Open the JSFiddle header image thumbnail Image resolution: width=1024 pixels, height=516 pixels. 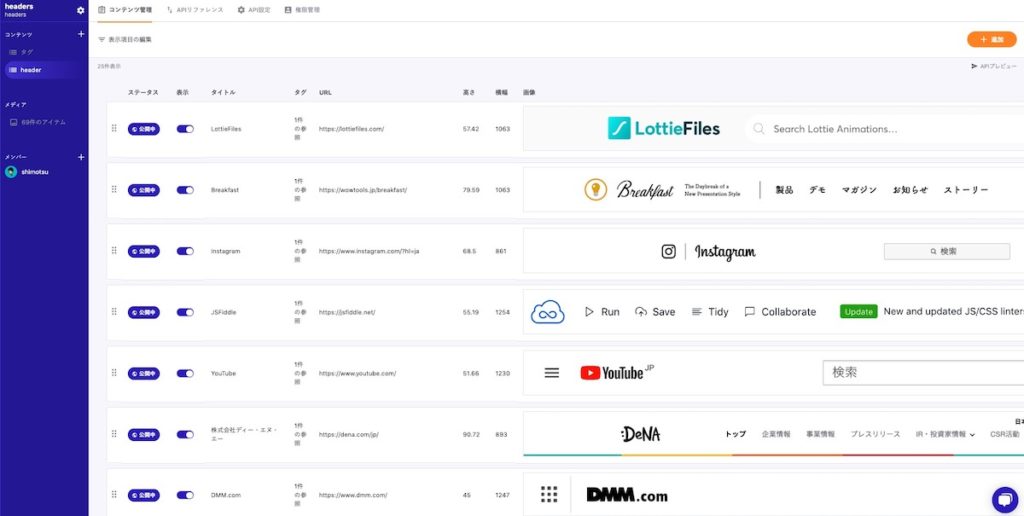(x=773, y=312)
